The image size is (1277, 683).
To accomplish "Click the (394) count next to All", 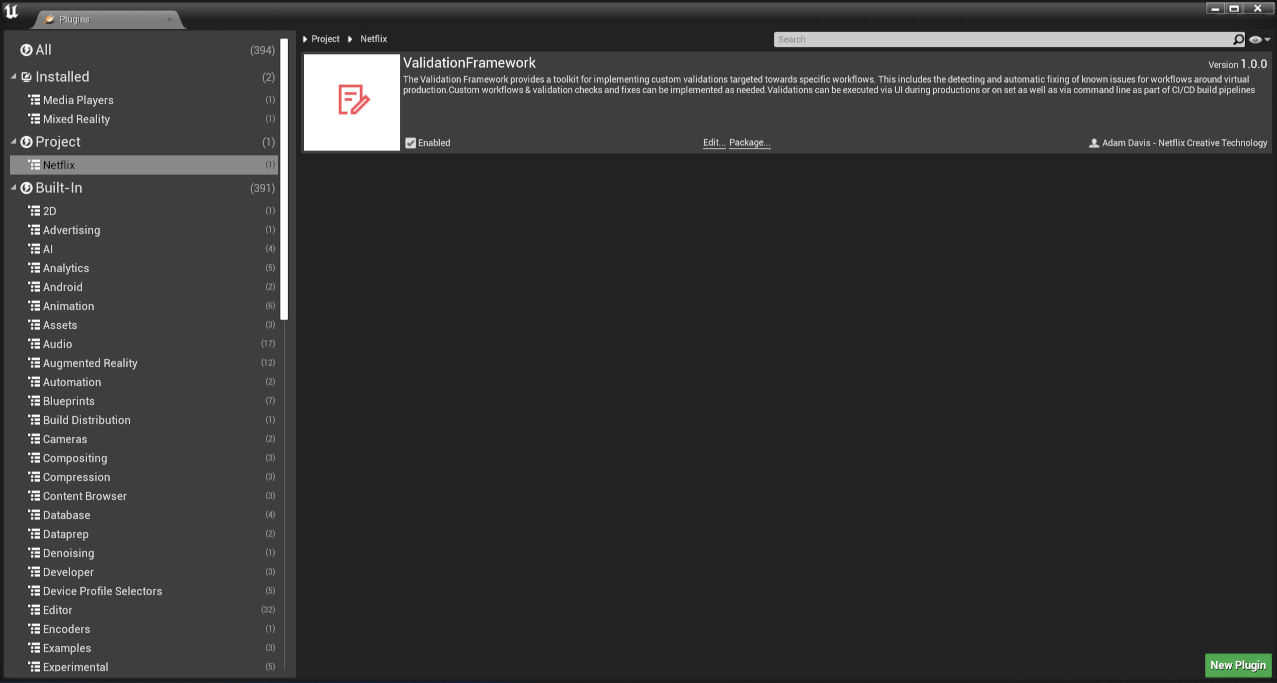I will 262,50.
